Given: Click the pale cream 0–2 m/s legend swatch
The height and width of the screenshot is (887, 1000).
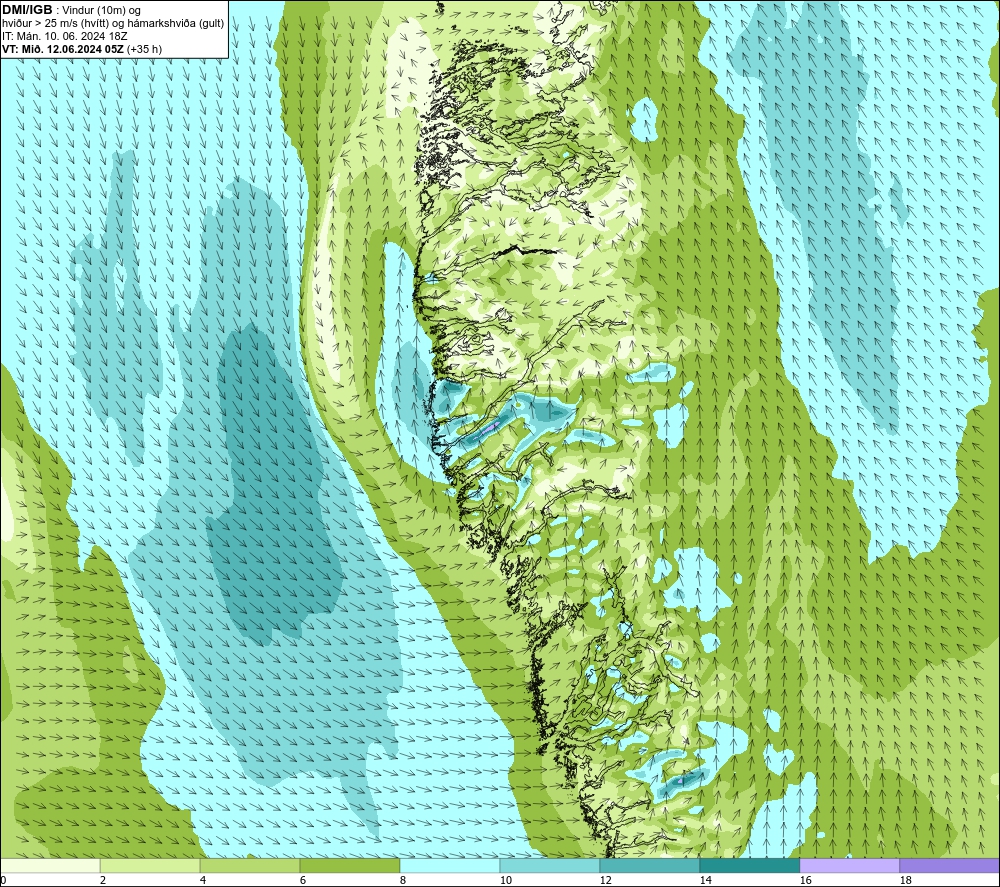Looking at the screenshot, I should [50, 865].
